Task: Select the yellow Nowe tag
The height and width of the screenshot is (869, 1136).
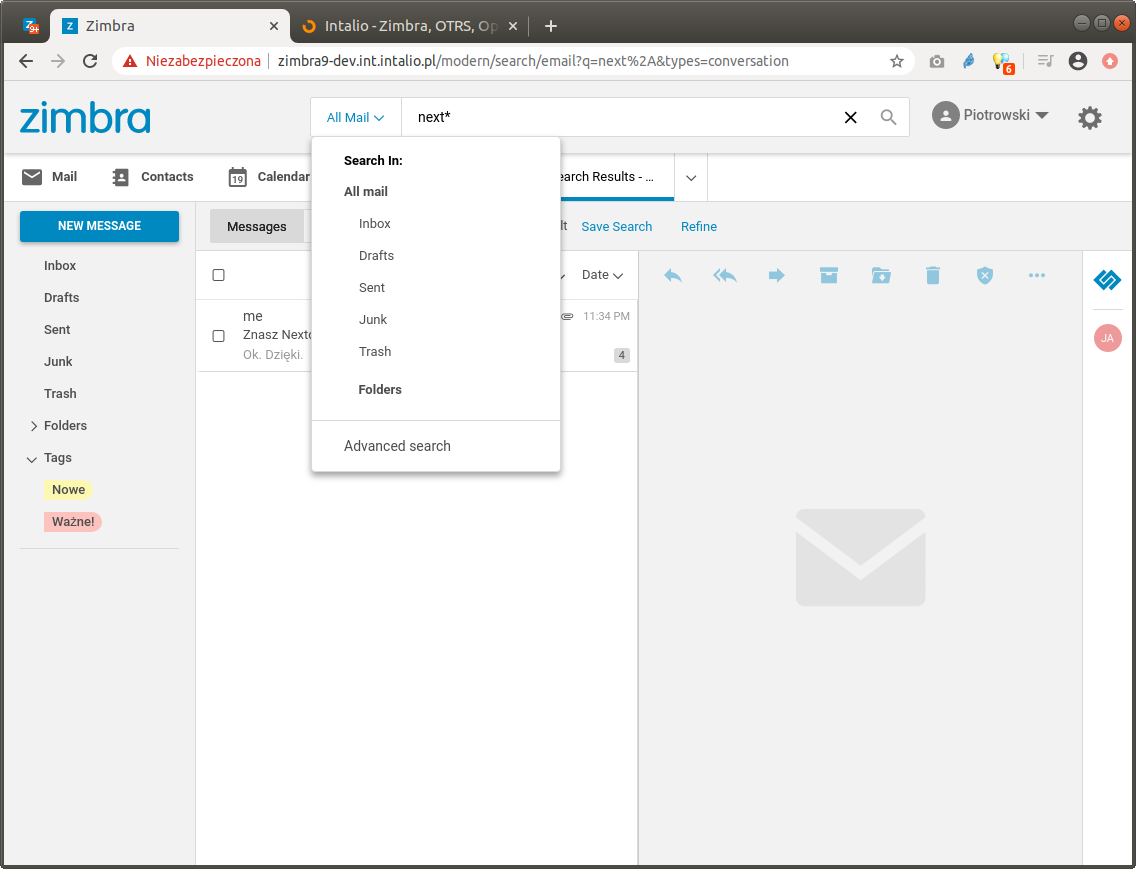Action: coord(68,490)
